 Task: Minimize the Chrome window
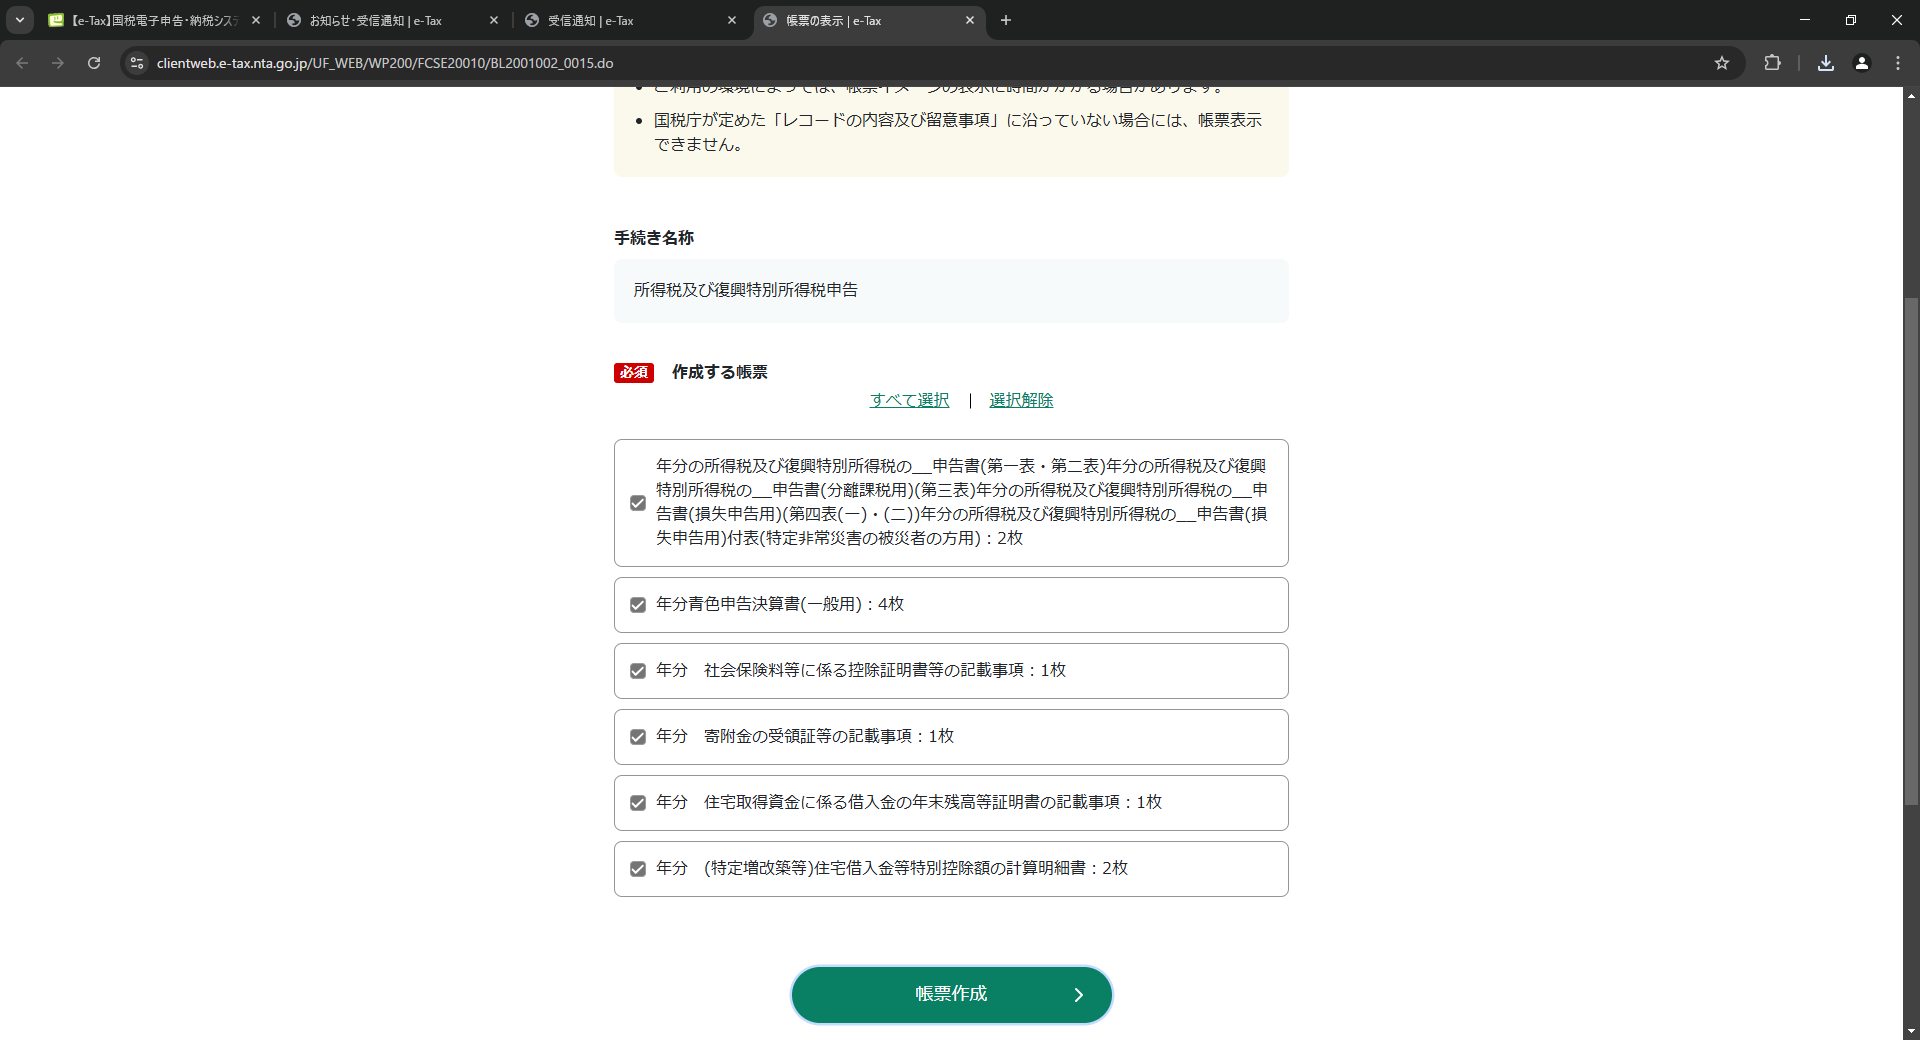pos(1805,20)
